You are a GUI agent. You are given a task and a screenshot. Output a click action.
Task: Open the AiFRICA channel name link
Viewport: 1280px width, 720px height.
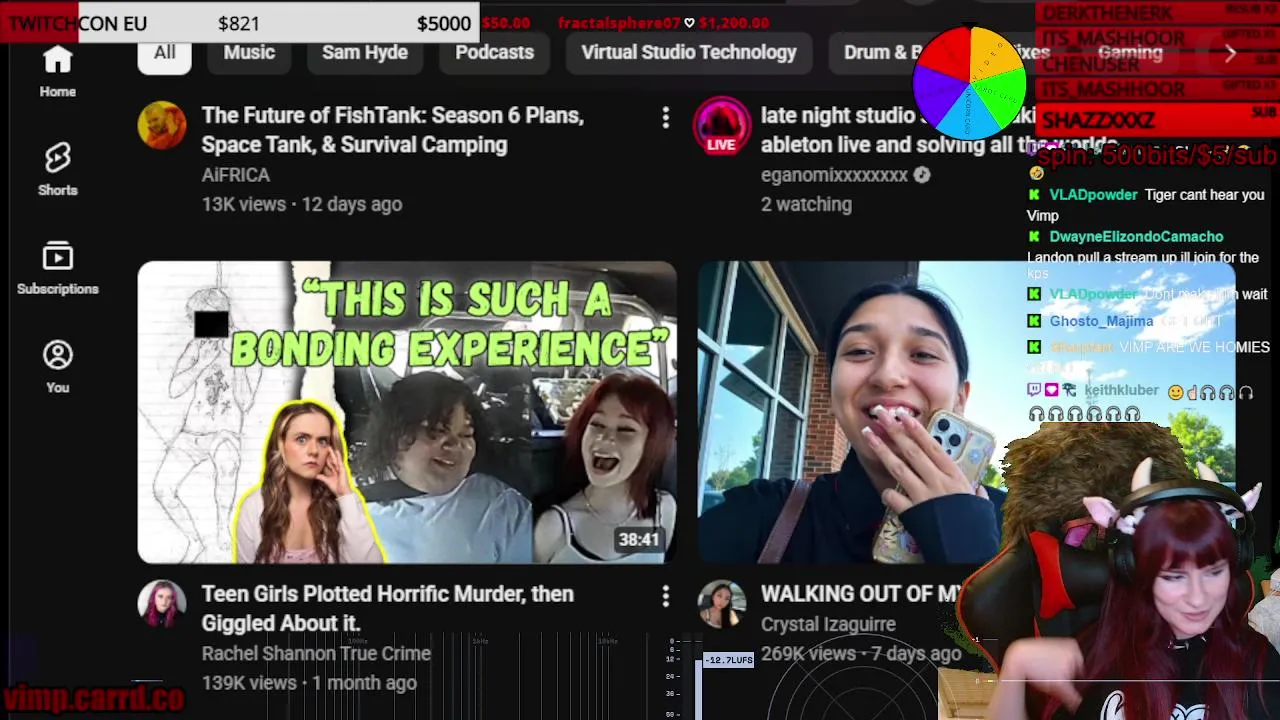235,175
